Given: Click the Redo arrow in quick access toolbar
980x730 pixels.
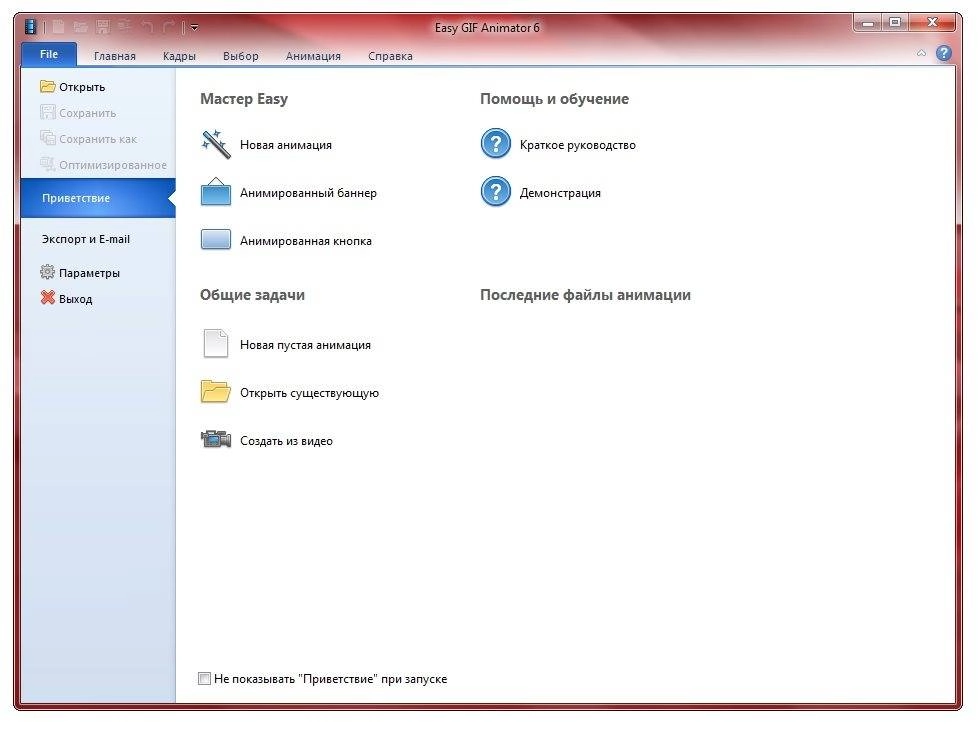Looking at the screenshot, I should (169, 26).
